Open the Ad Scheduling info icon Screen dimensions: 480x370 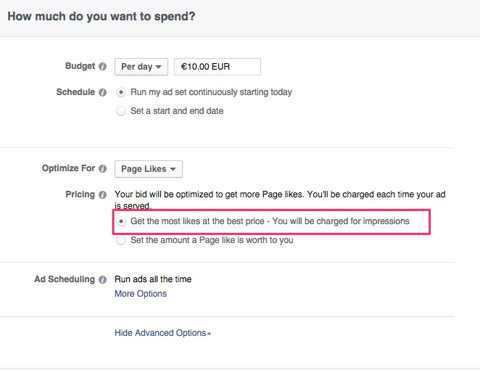pyautogui.click(x=103, y=279)
